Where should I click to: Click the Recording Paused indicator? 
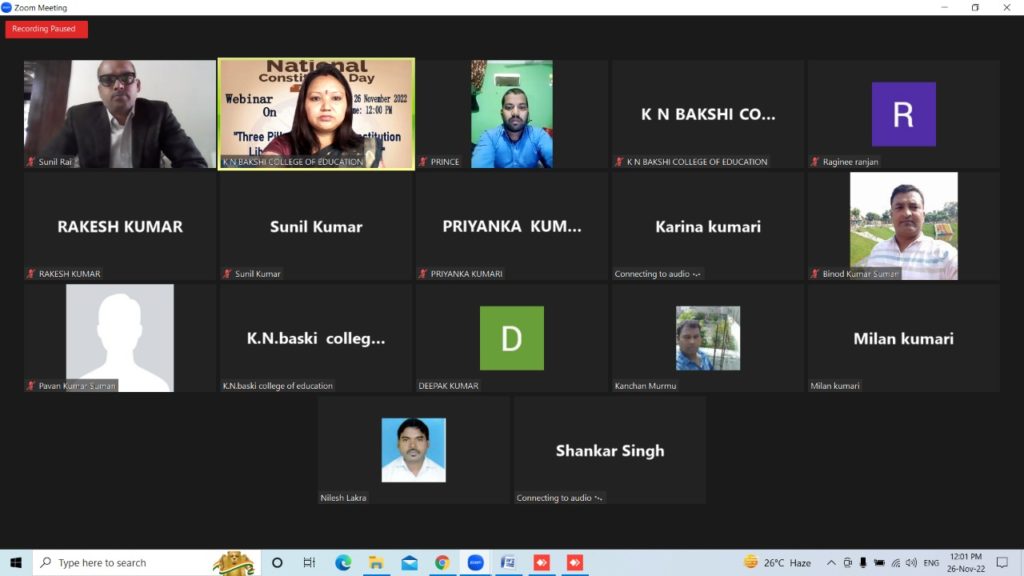(x=46, y=29)
